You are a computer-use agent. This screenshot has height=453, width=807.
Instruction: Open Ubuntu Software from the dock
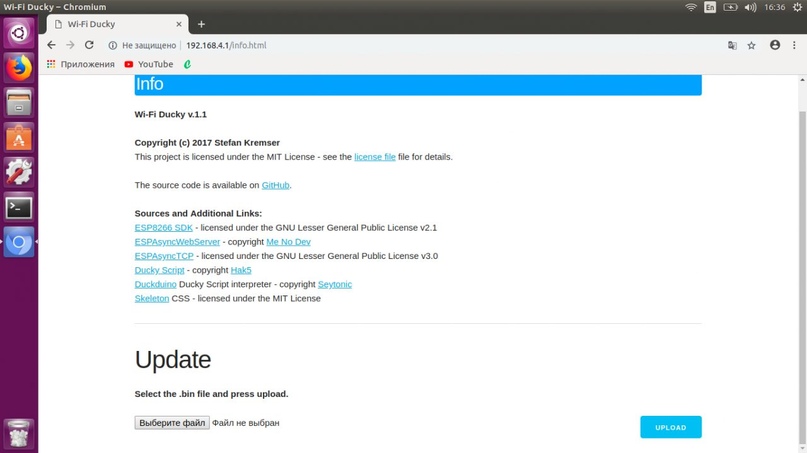tap(18, 137)
